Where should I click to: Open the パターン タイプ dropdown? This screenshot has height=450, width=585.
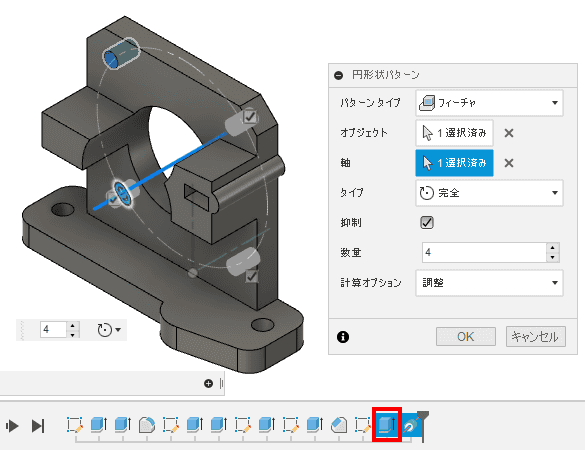[x=489, y=103]
